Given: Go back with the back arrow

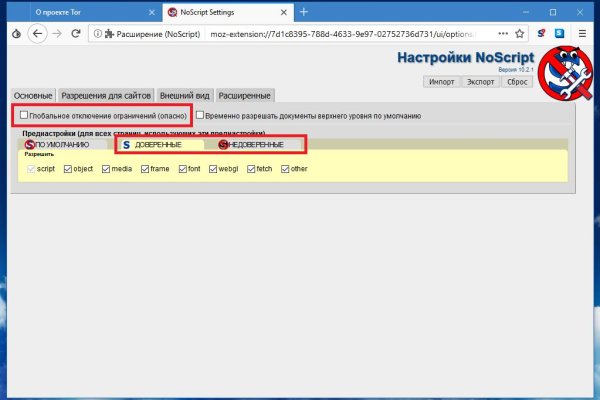Looking at the screenshot, I should [38, 33].
